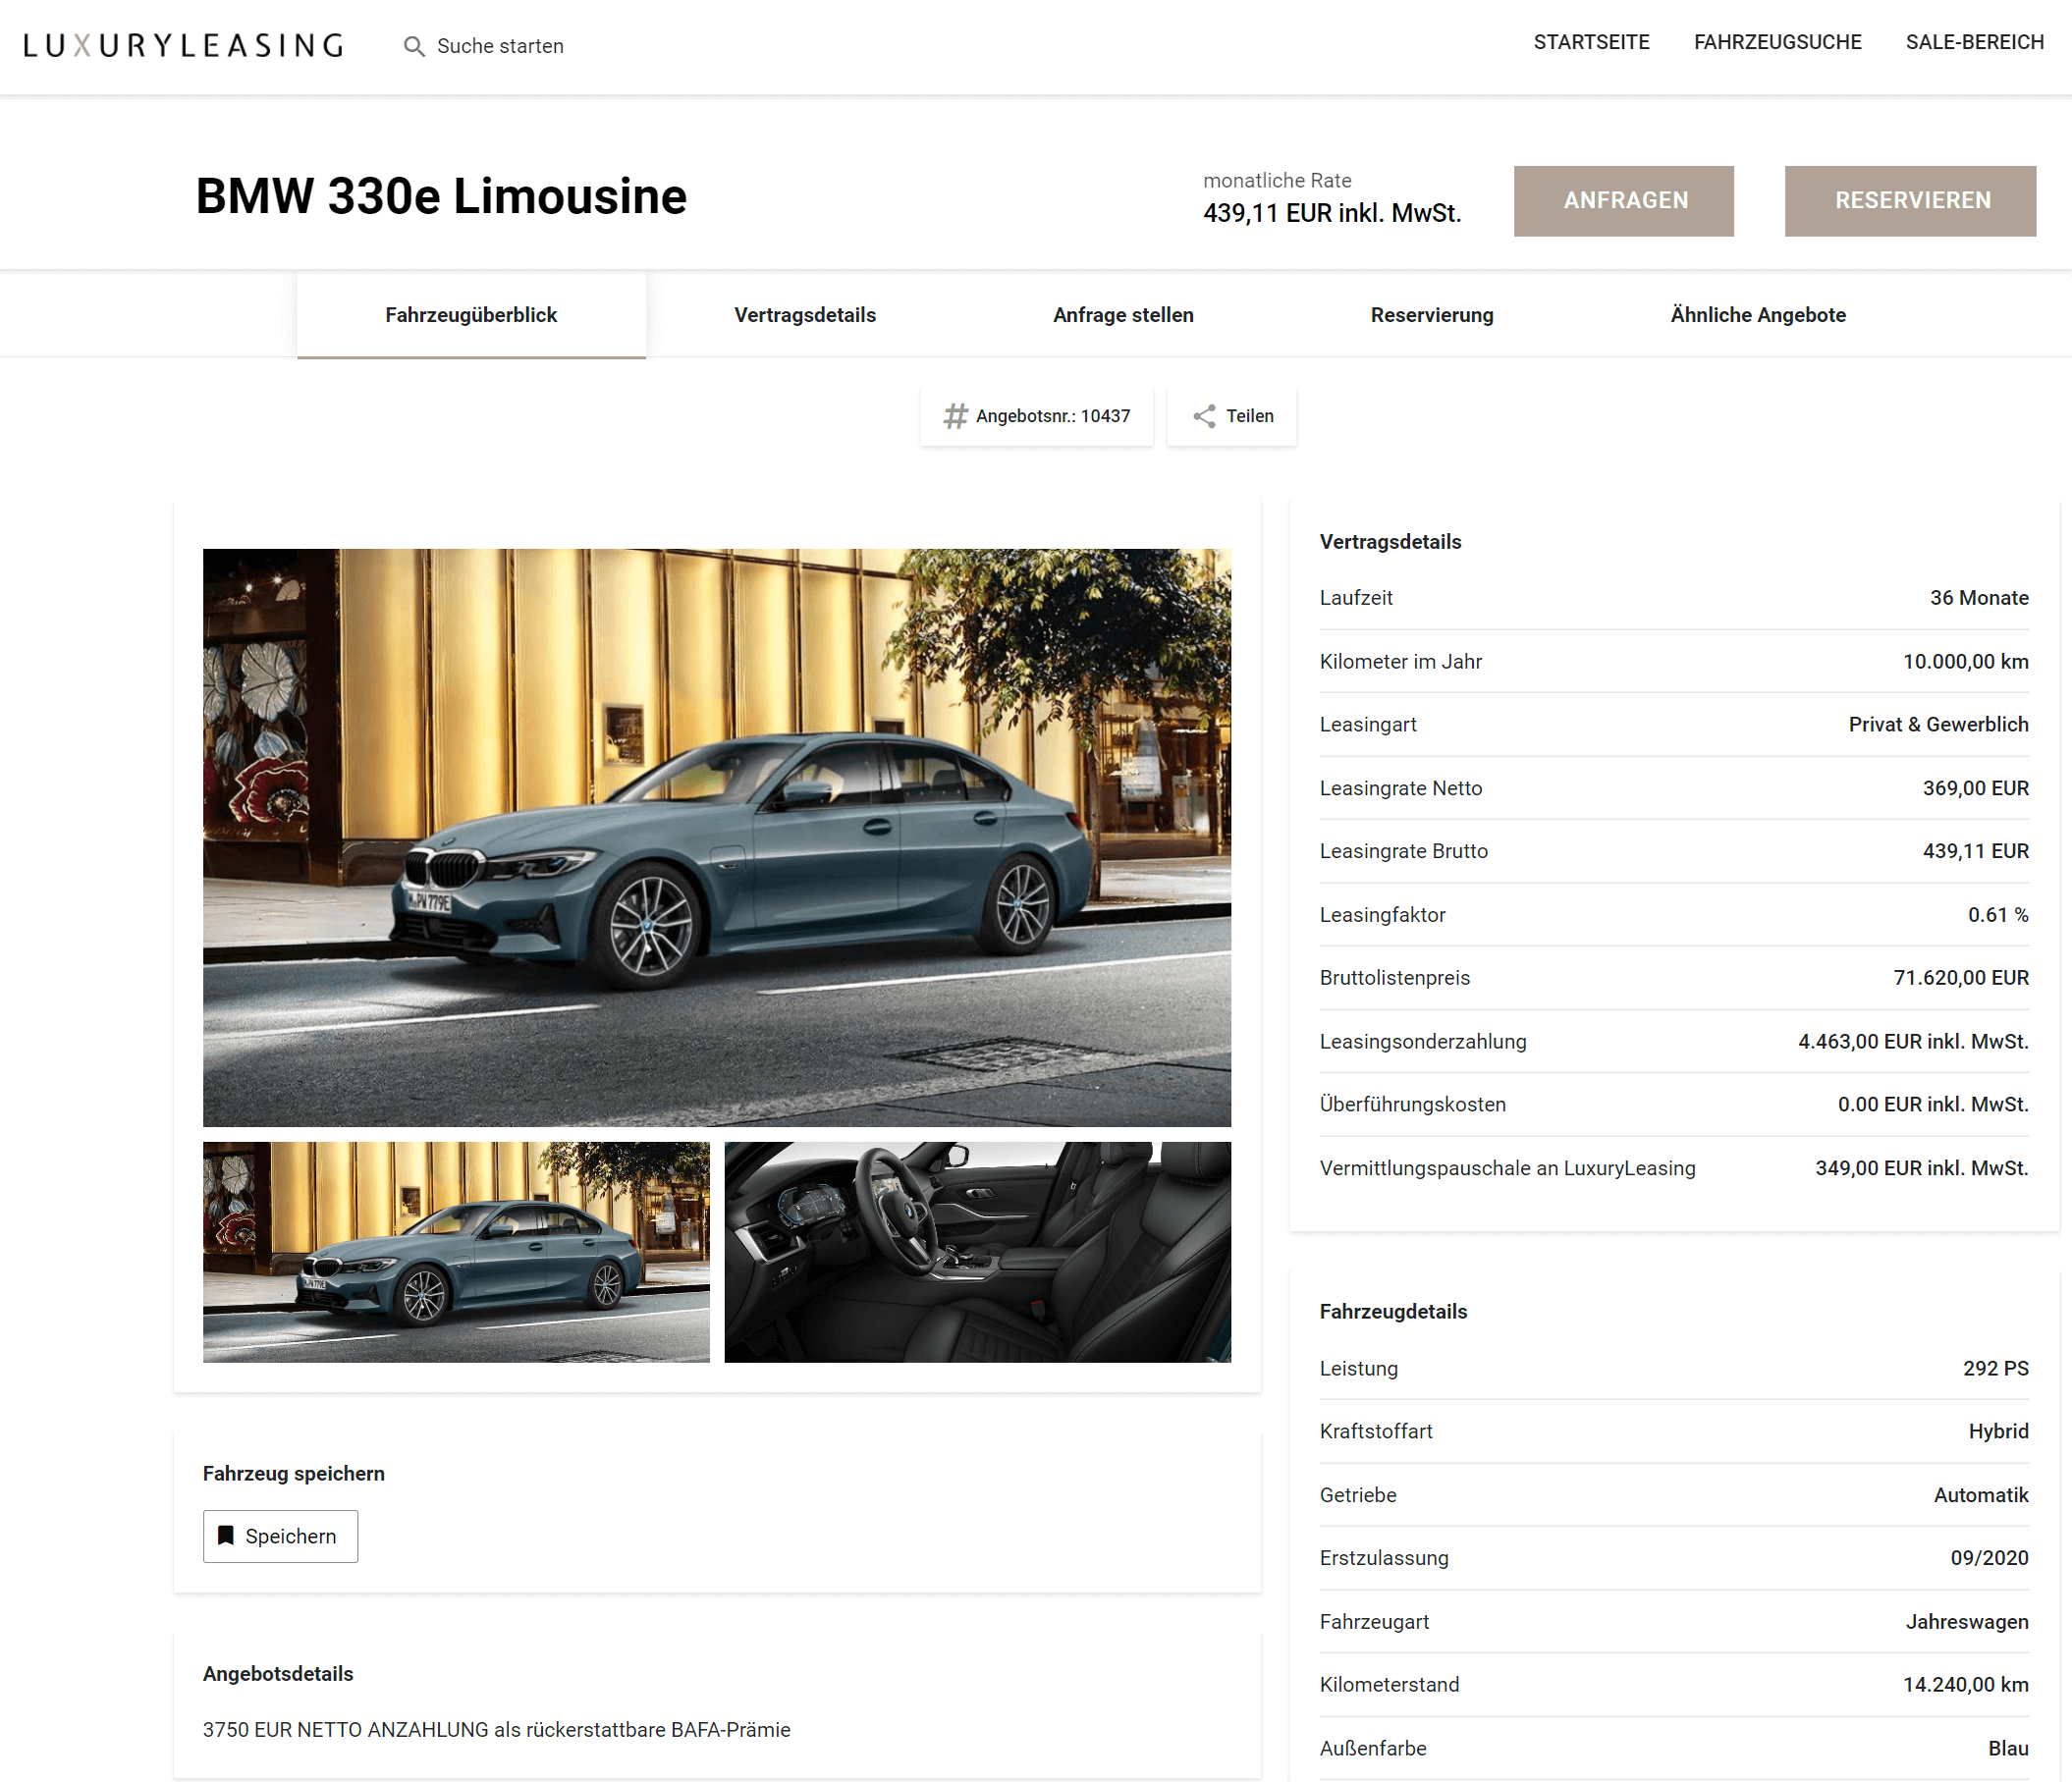Open FAHRZEUGSUCHE in top navigation
The image size is (2072, 1782).
(1777, 42)
